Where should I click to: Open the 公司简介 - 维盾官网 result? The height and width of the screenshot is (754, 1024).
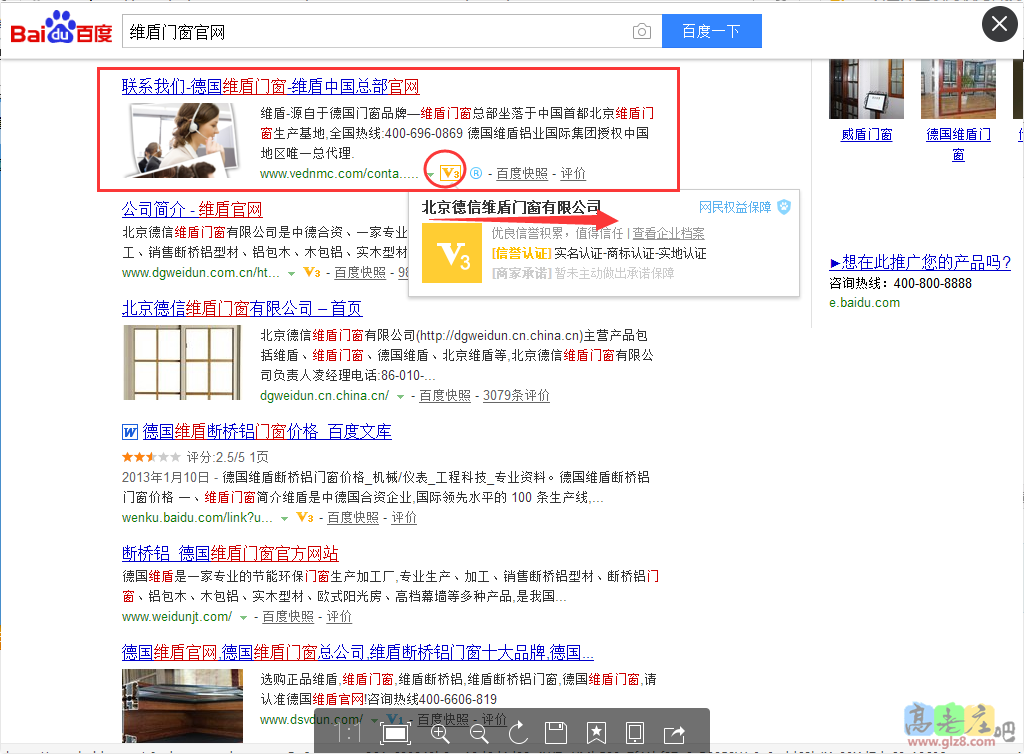192,210
